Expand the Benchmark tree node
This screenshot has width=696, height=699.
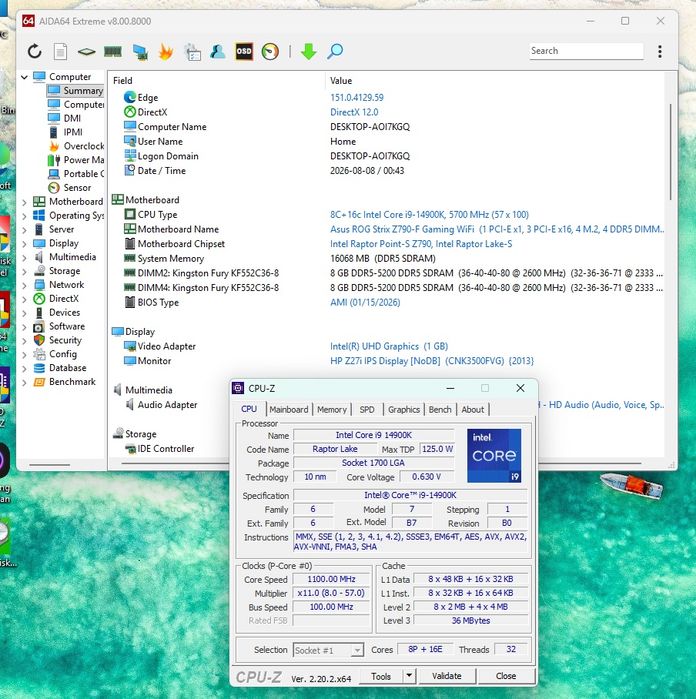point(25,382)
